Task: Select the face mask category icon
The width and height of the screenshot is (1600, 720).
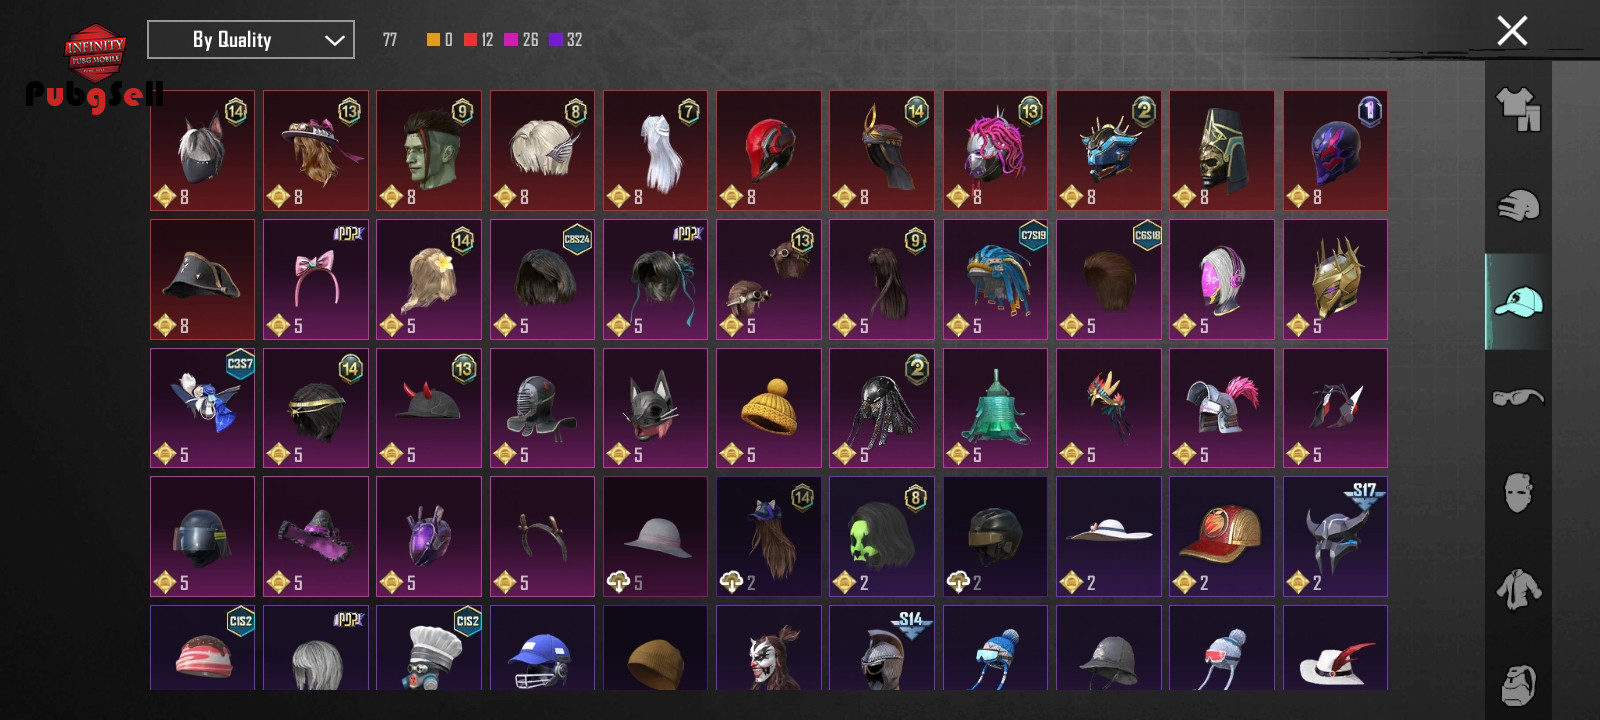Action: tap(1518, 493)
